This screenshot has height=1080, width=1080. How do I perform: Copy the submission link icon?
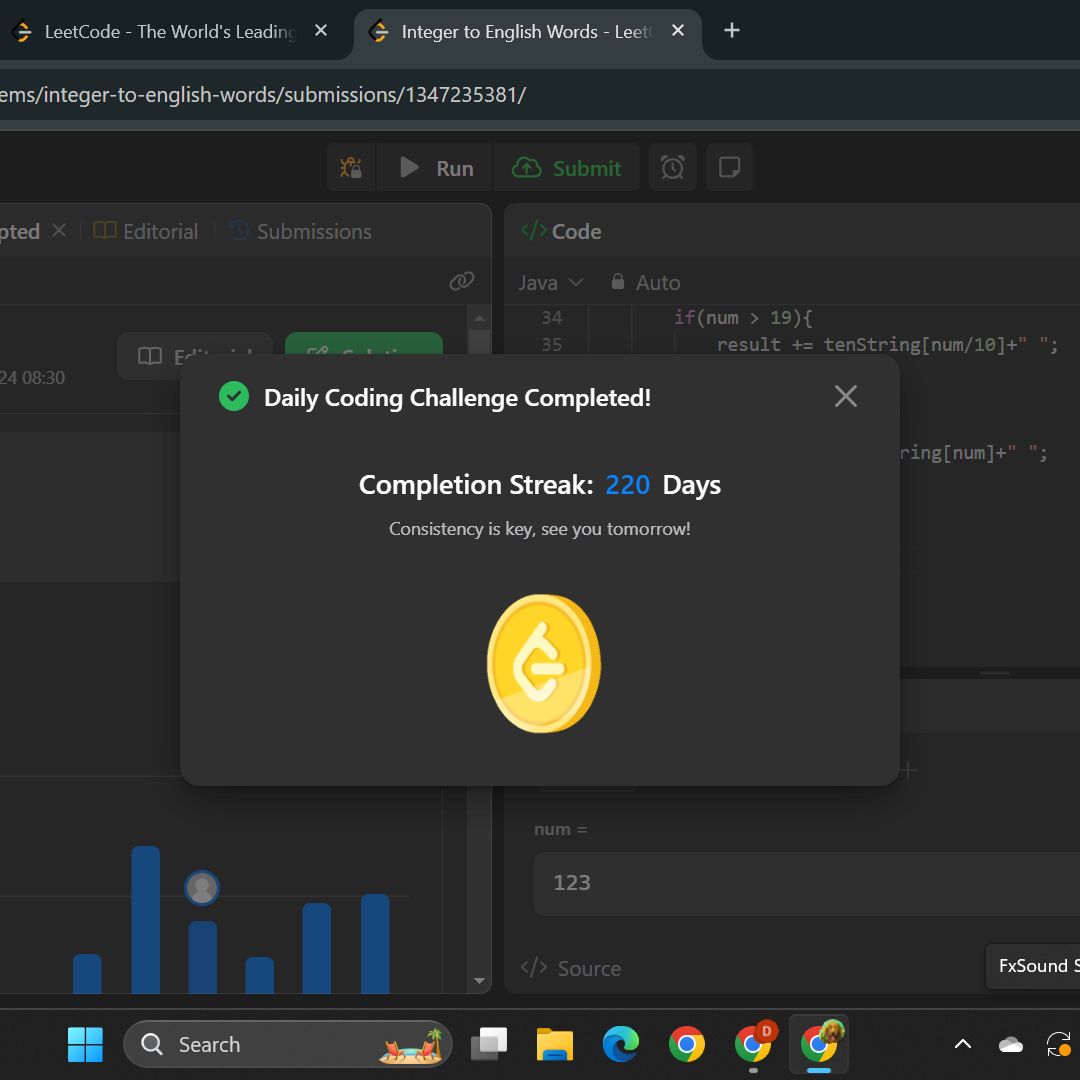461,282
